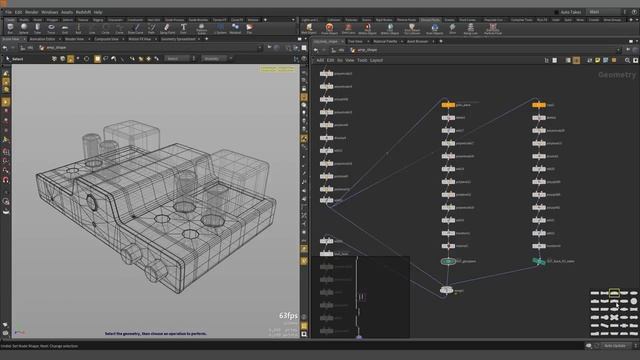Enable the Auto Takes checkbox
The width and height of the screenshot is (640, 360).
pyautogui.click(x=556, y=12)
